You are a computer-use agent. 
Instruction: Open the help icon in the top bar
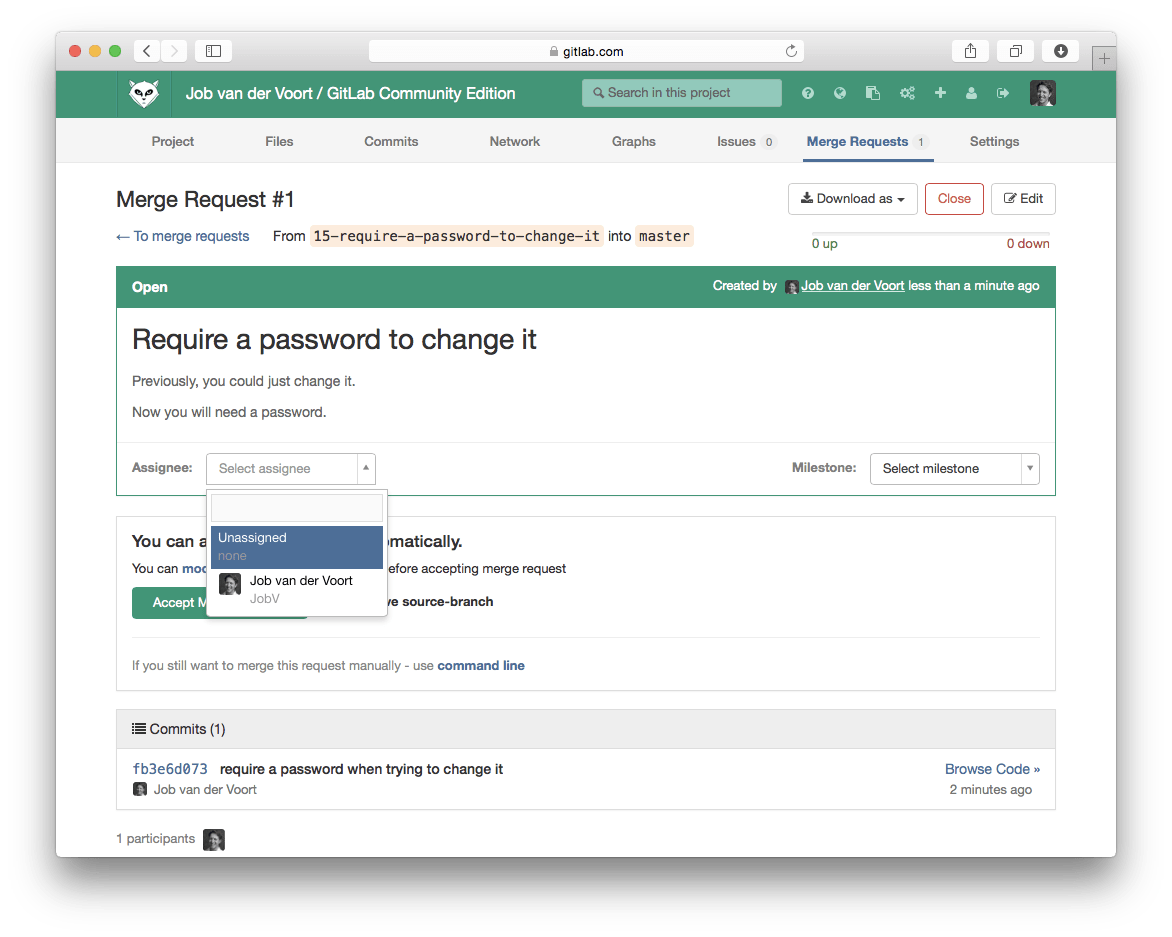pos(807,93)
